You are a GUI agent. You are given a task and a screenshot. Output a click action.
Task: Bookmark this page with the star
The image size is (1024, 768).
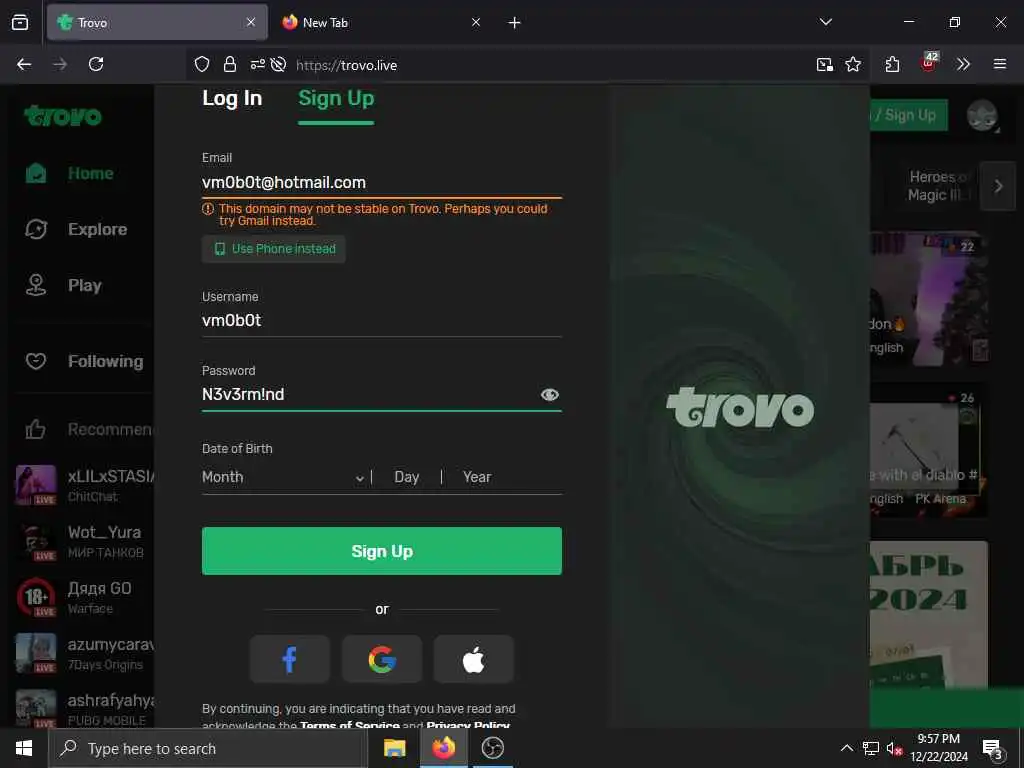(853, 65)
